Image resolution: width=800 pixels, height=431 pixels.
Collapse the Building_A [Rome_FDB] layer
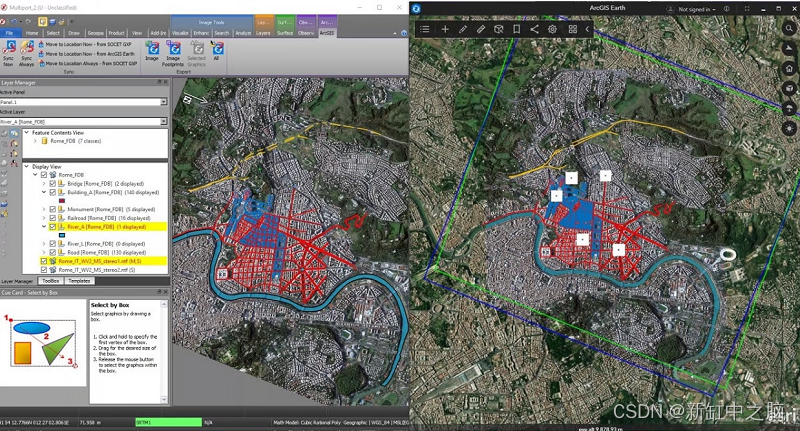point(44,192)
